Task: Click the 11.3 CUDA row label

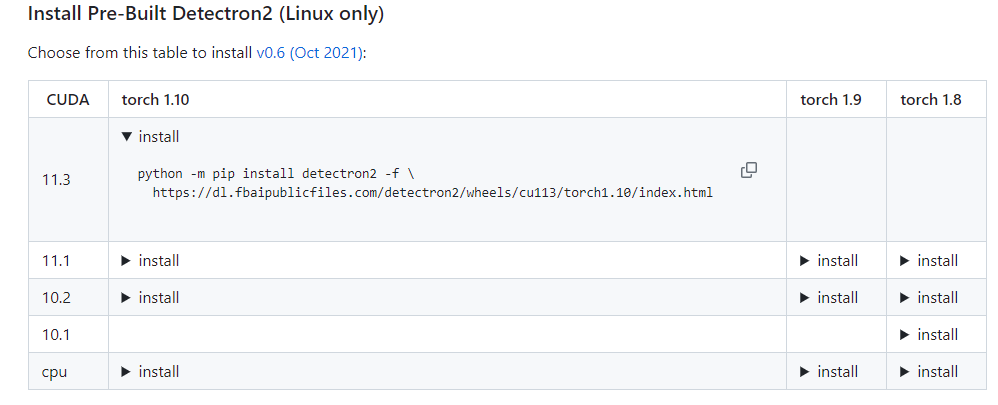Action: point(56,180)
